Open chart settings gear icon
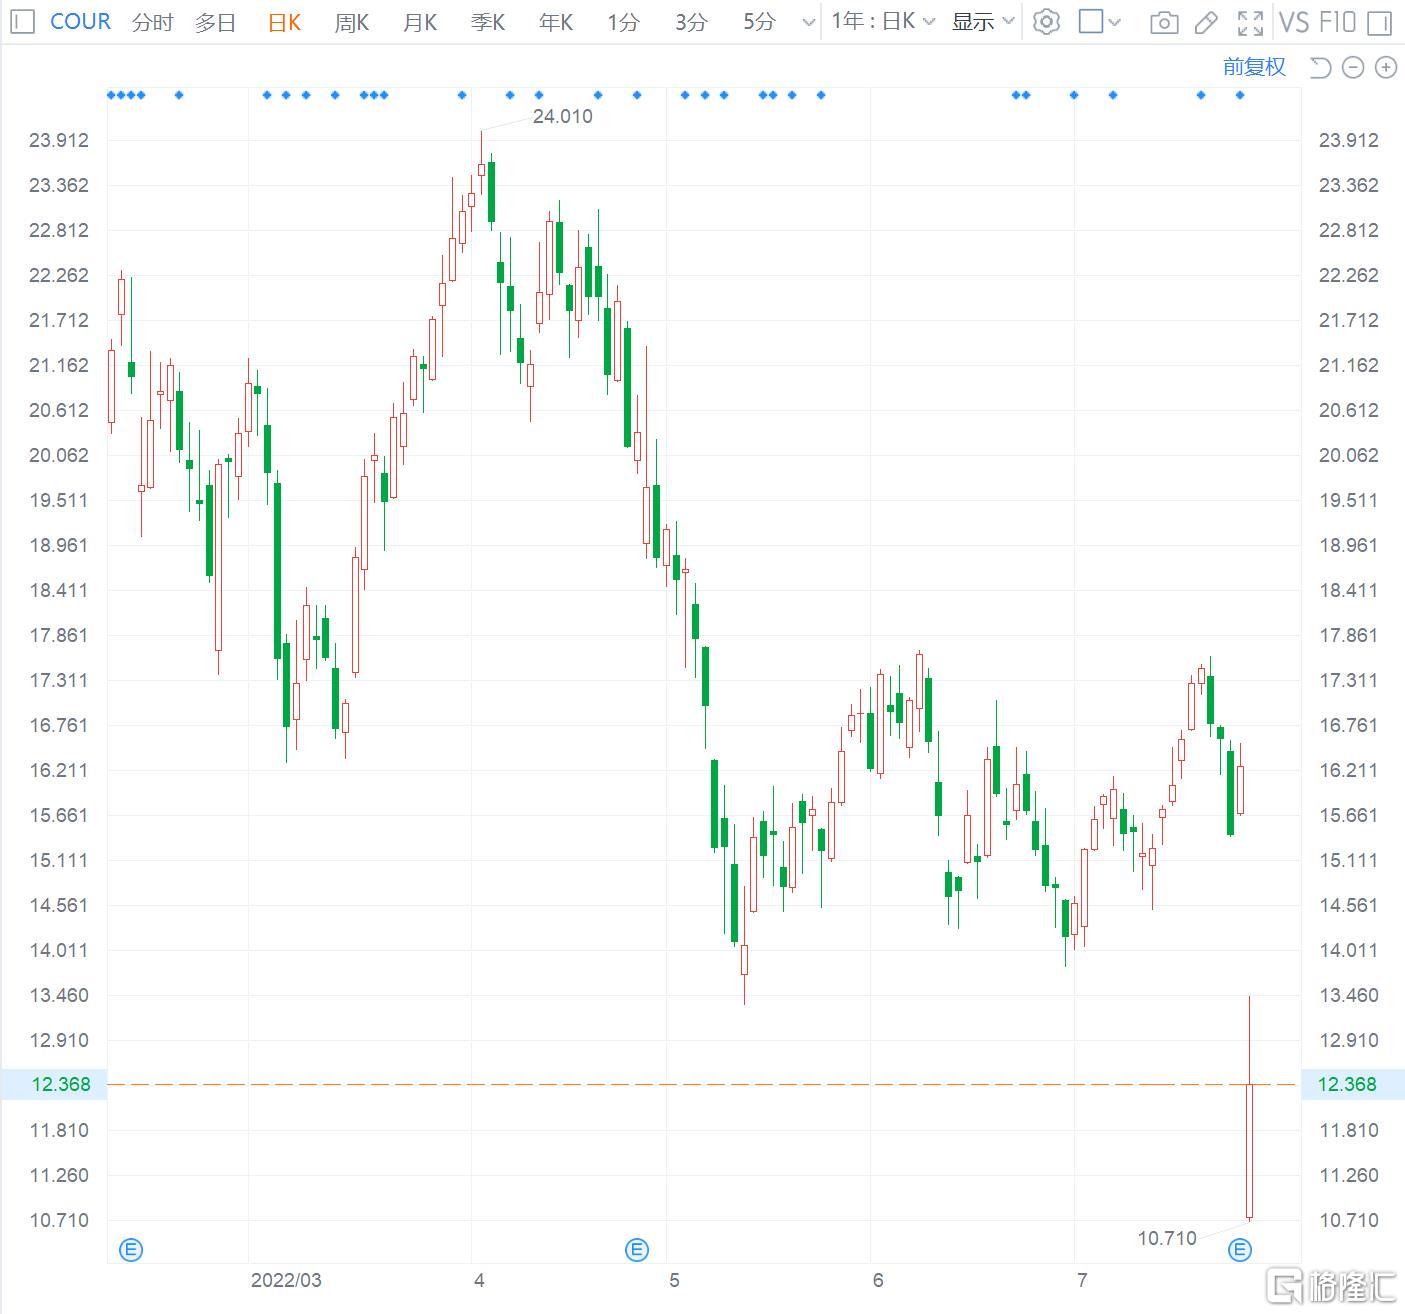Viewport: 1405px width, 1314px height. pos(1046,22)
